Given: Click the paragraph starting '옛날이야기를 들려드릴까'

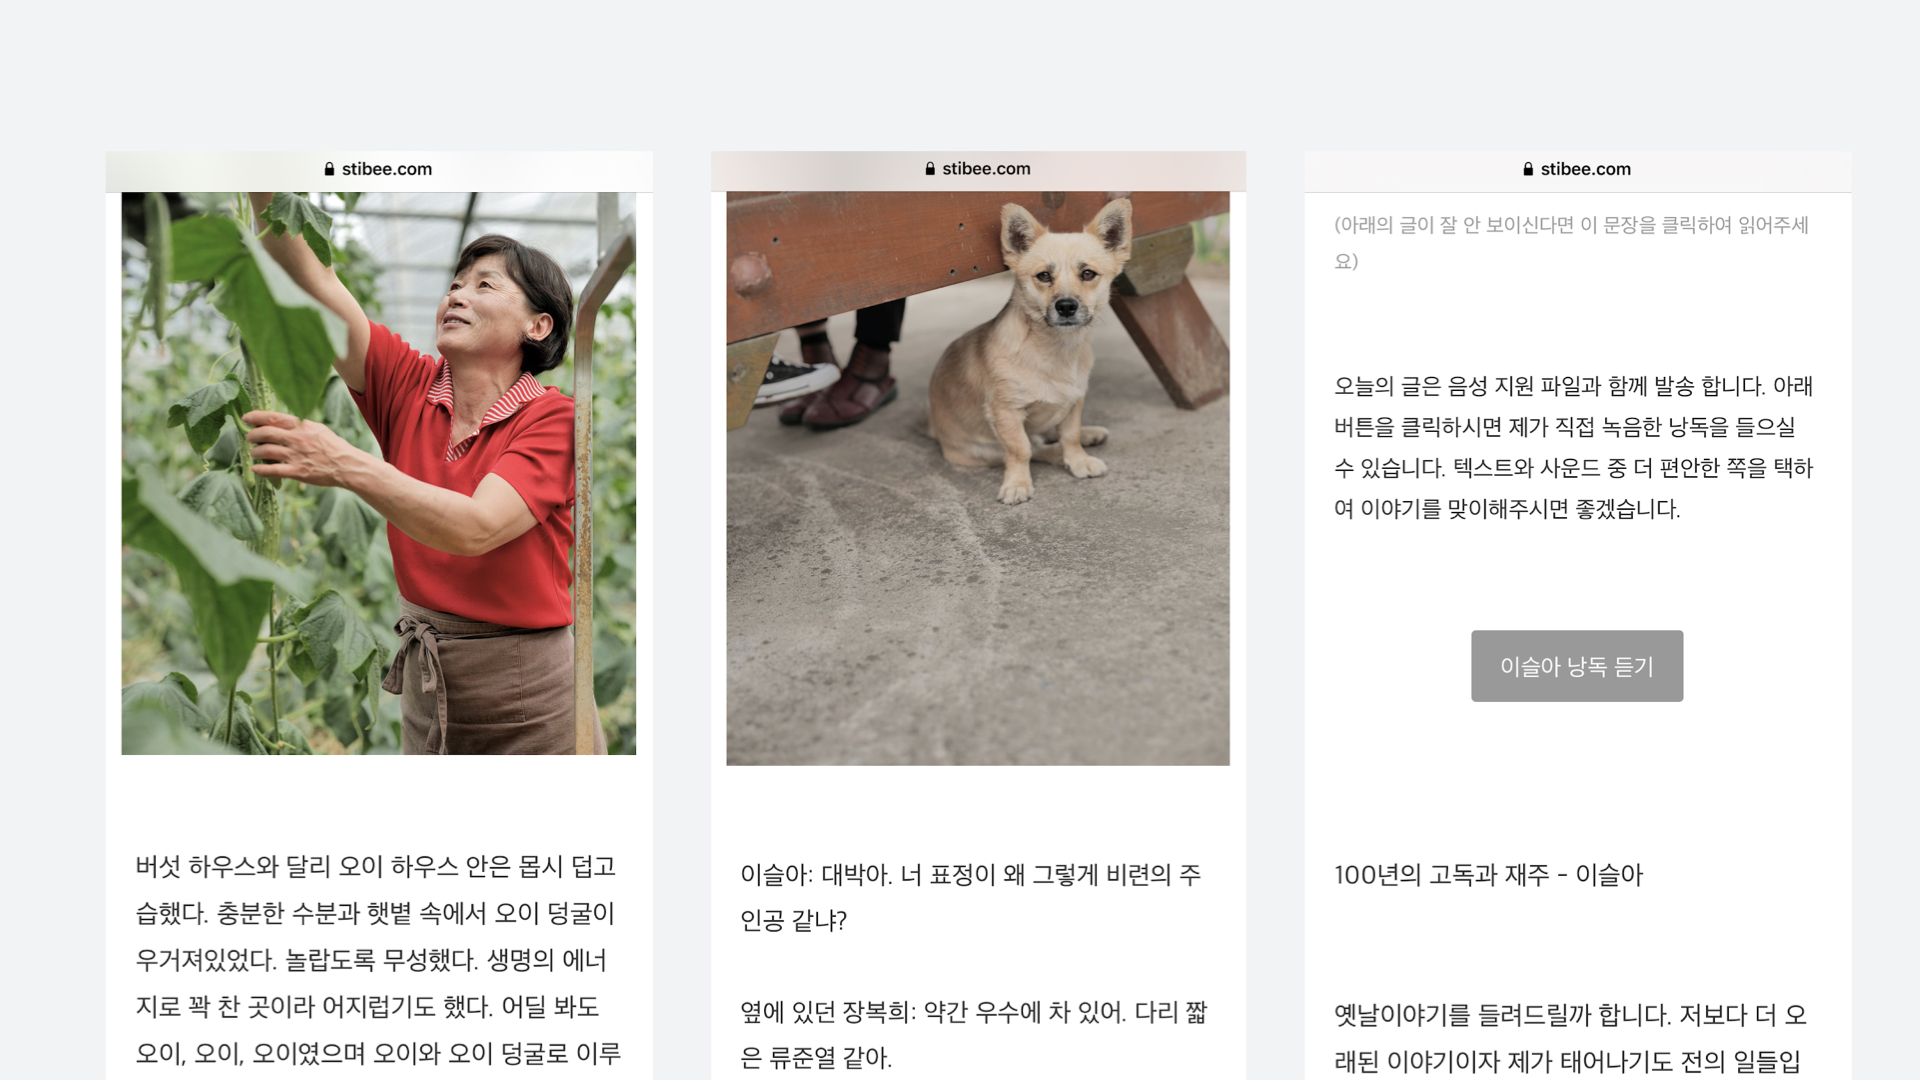Looking at the screenshot, I should (x=1570, y=1038).
